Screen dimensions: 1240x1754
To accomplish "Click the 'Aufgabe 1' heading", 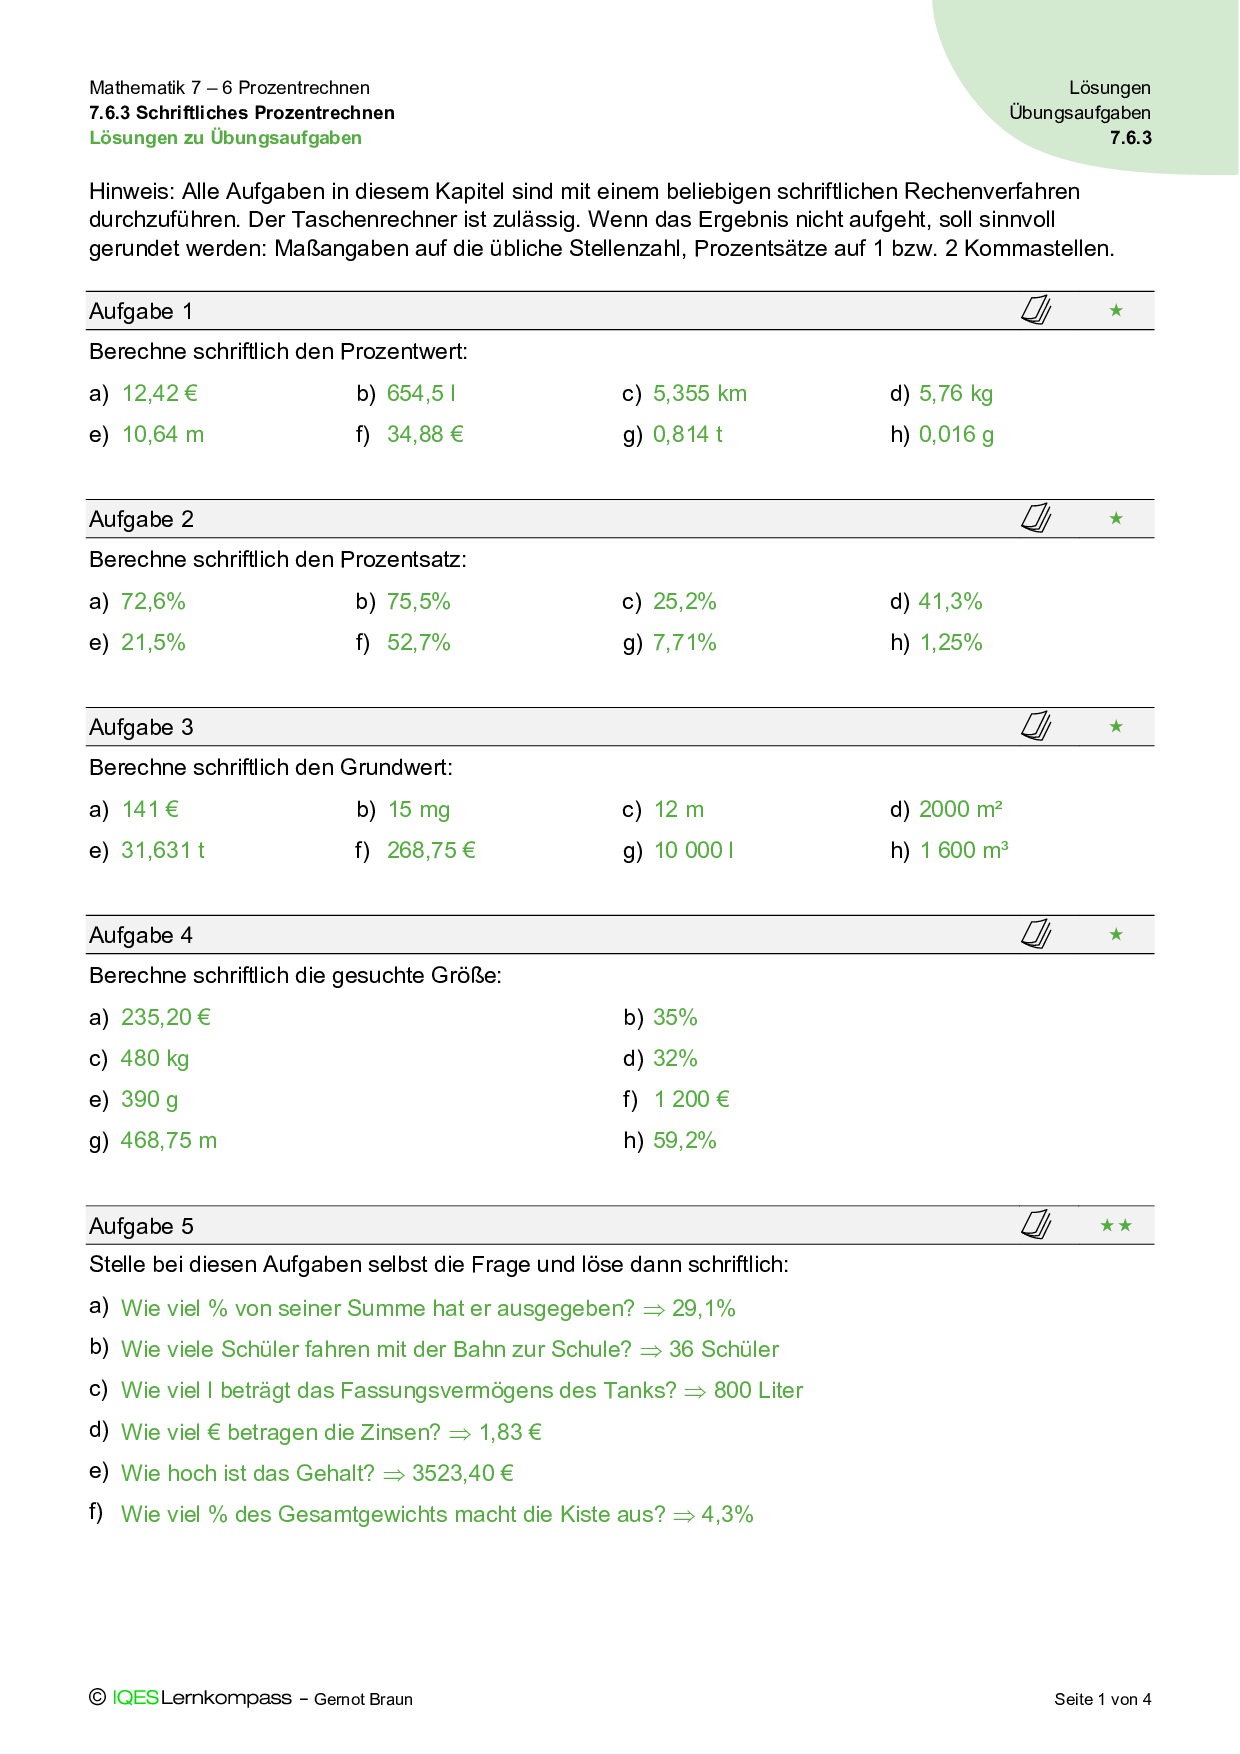I will click(141, 311).
